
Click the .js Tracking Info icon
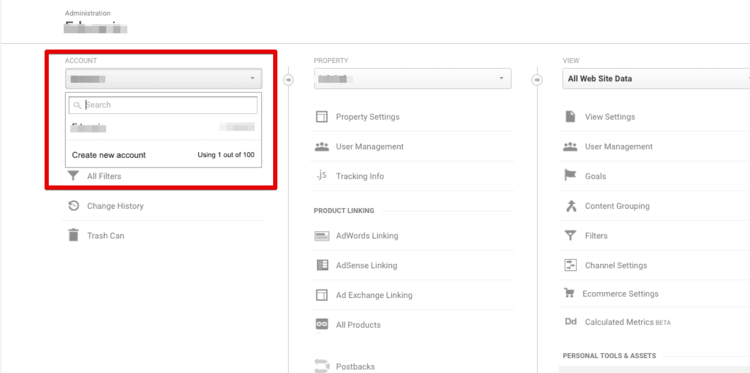click(321, 176)
